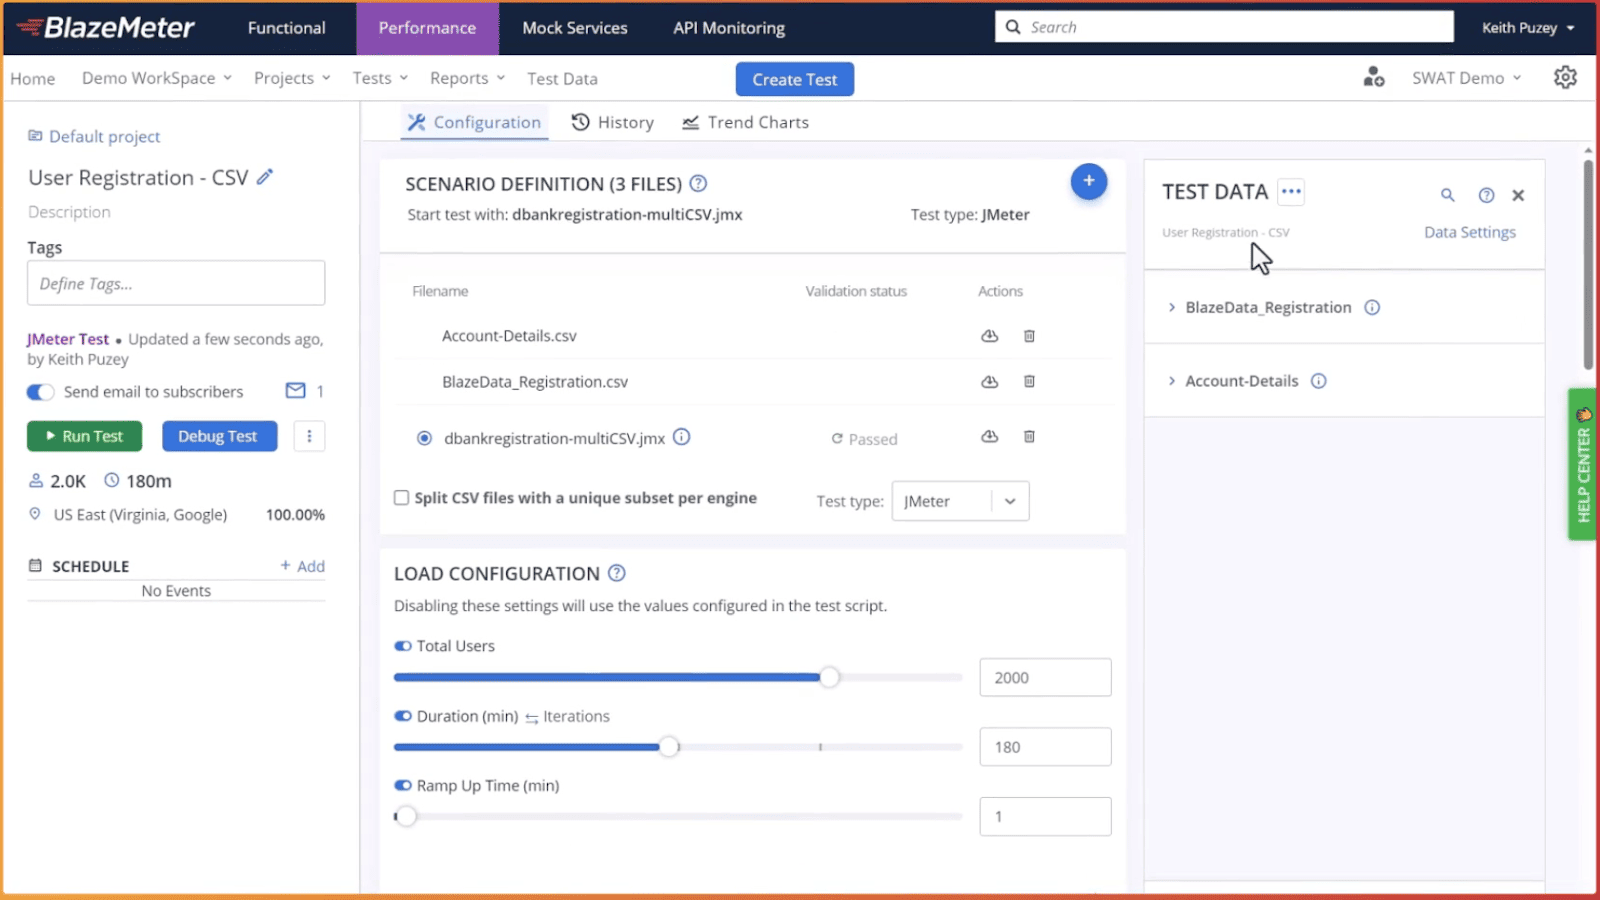Add a file with the blue plus button
Image resolution: width=1600 pixels, height=900 pixels.
point(1088,181)
